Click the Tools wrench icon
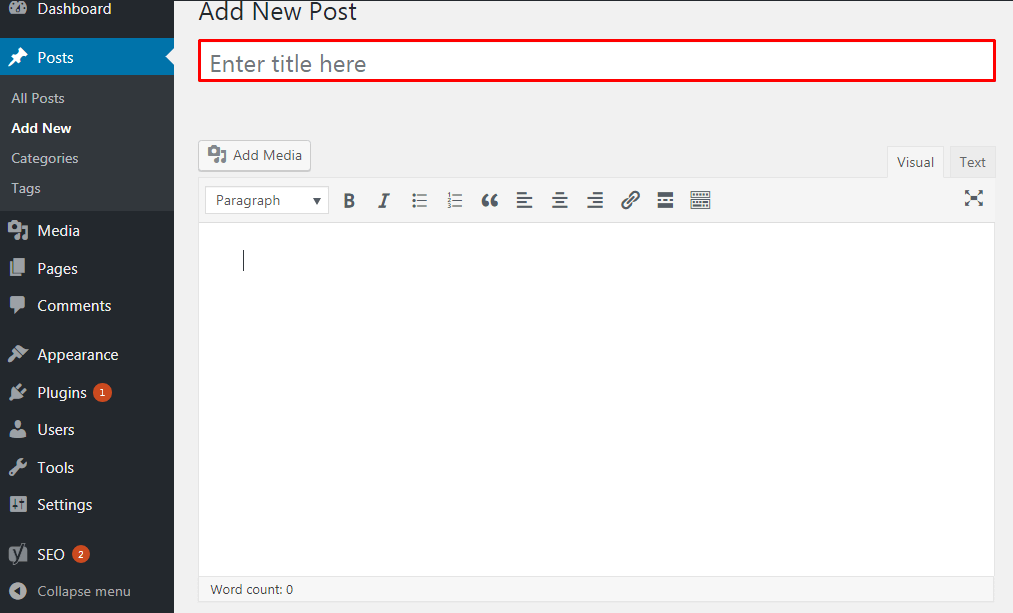1013x613 pixels. pyautogui.click(x=18, y=467)
